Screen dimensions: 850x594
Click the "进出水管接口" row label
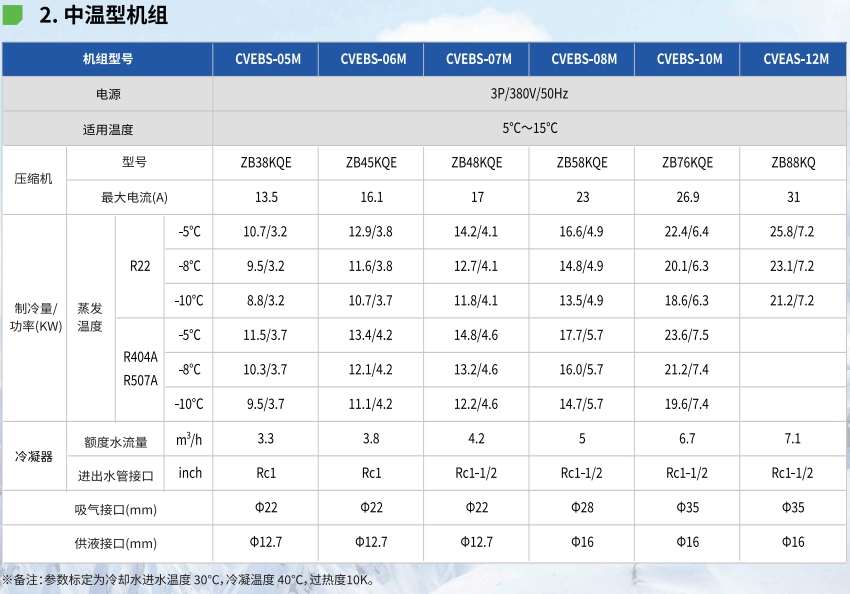coord(115,476)
